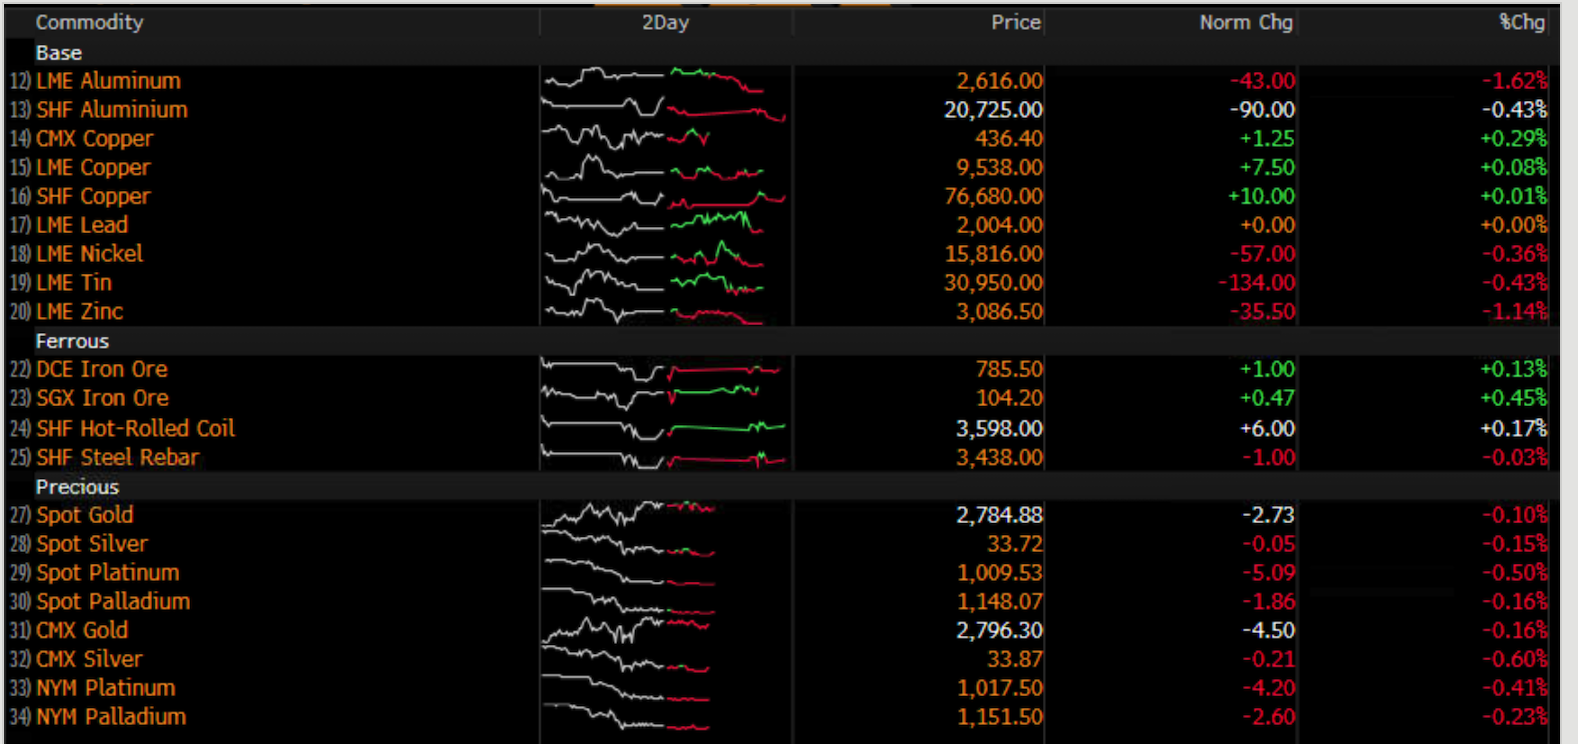Click the Norm Chg column header
Image resolution: width=1578 pixels, height=744 pixels.
(x=1246, y=22)
